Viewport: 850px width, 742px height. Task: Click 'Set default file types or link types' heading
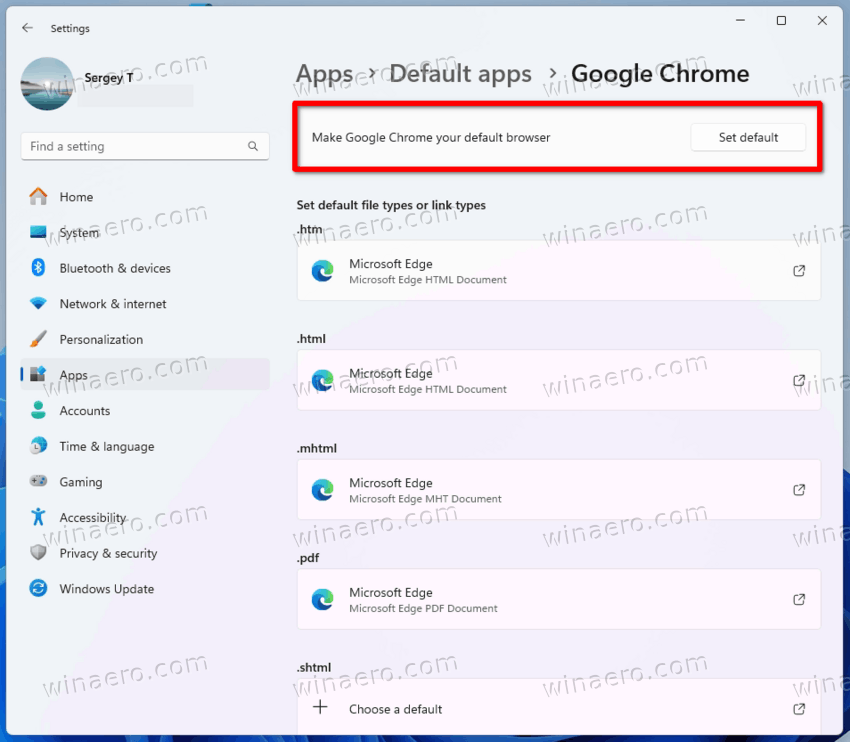point(391,205)
